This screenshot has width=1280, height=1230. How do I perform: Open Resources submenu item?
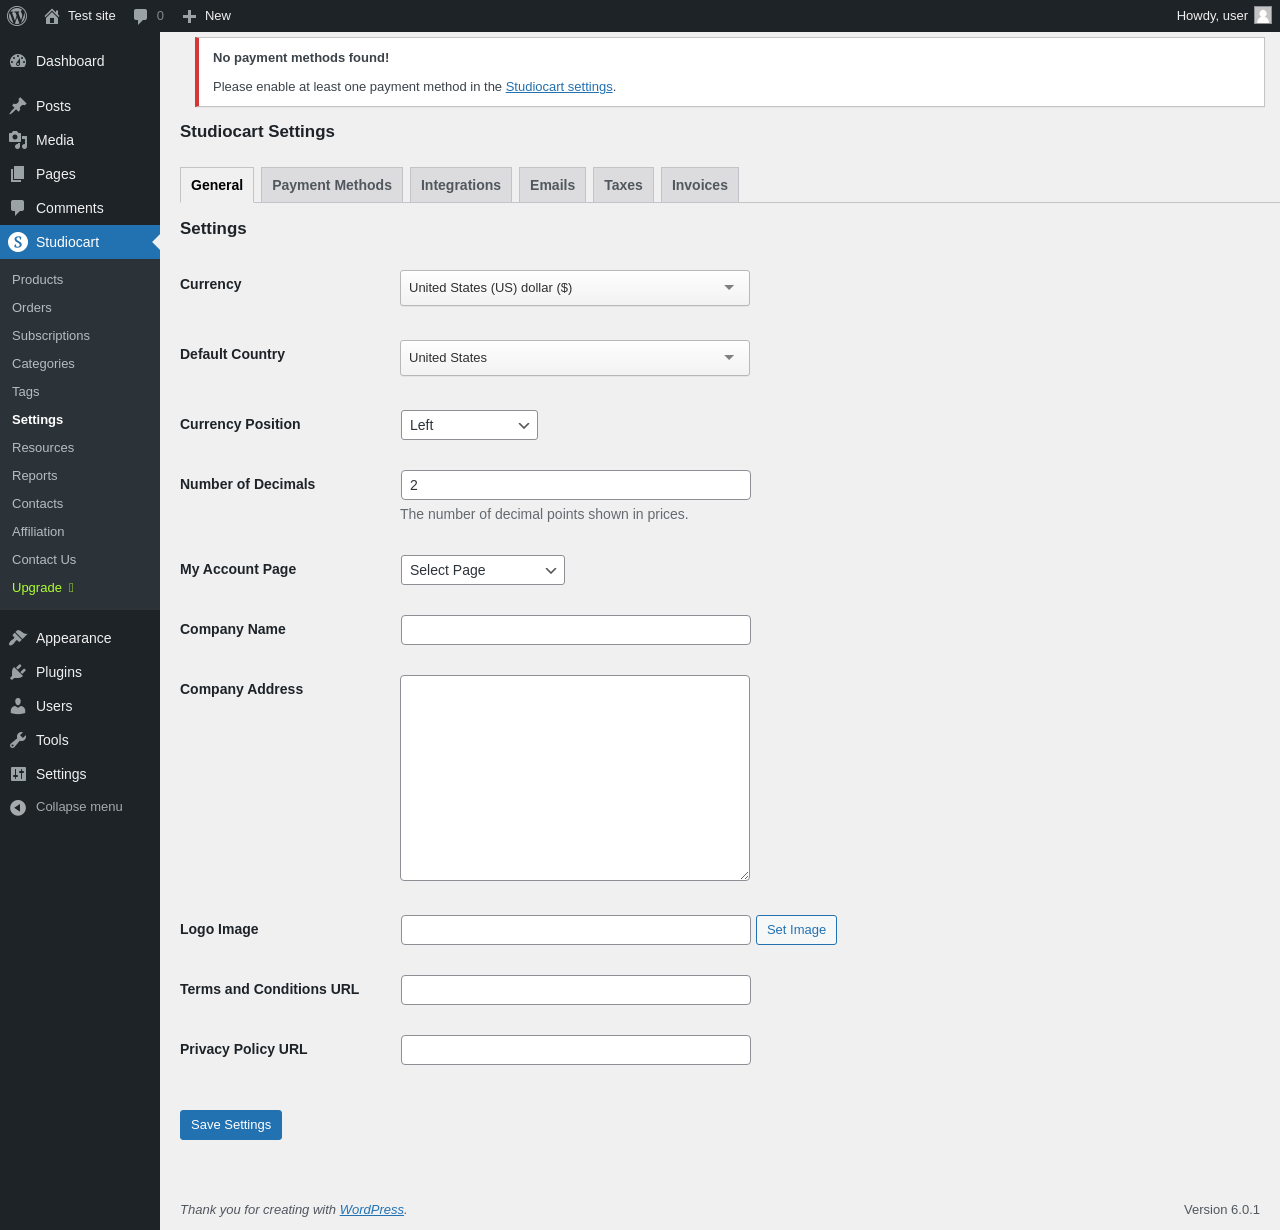click(80, 448)
